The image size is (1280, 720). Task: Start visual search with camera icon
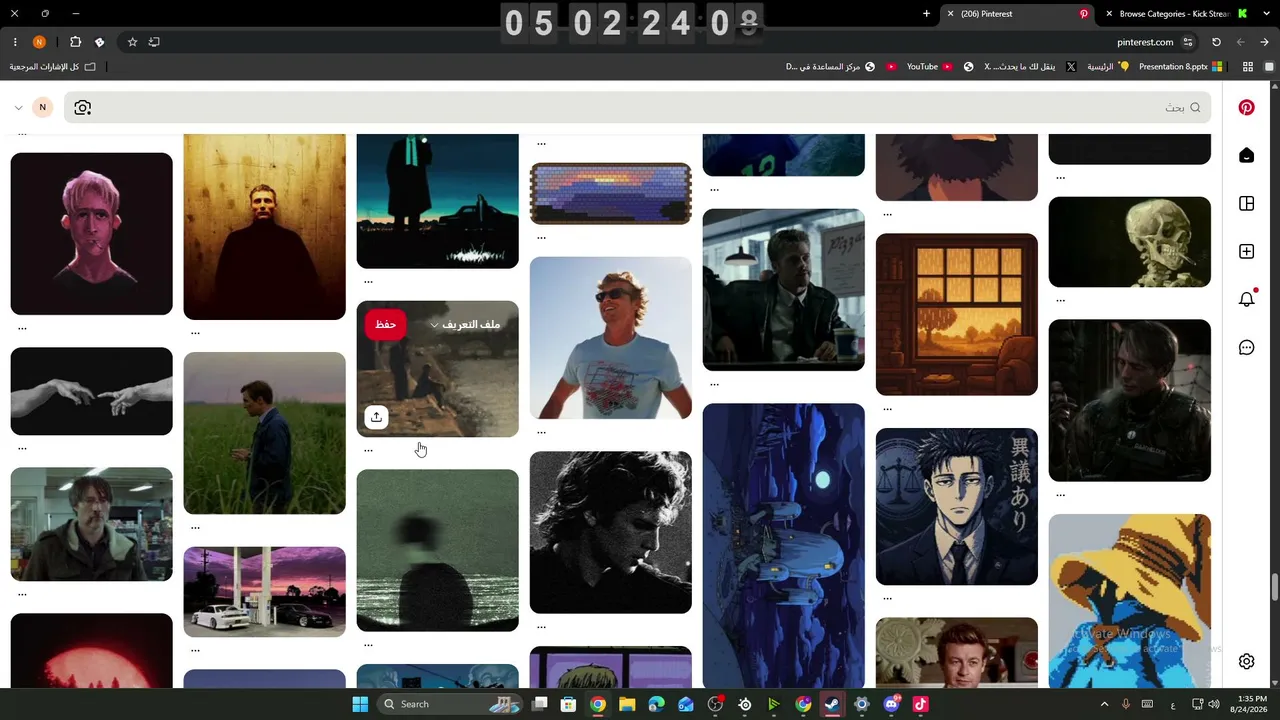[82, 108]
